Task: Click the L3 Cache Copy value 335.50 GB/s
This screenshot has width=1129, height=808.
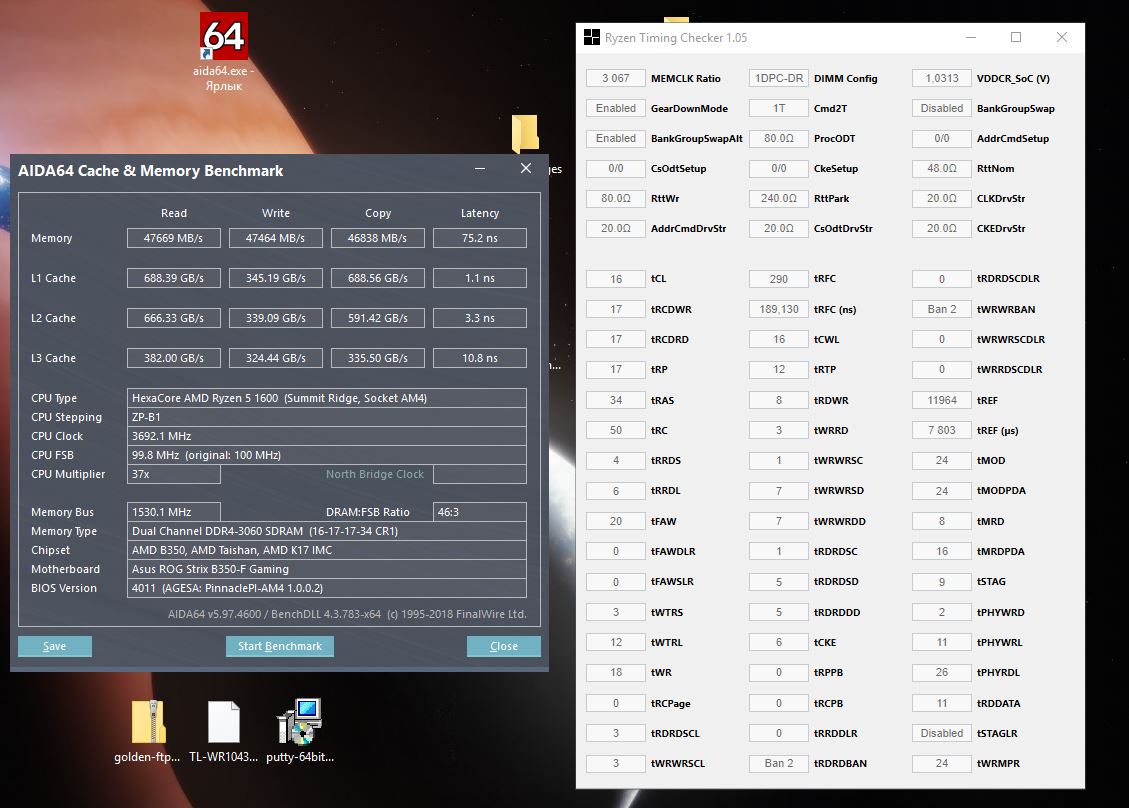Action: coord(377,358)
